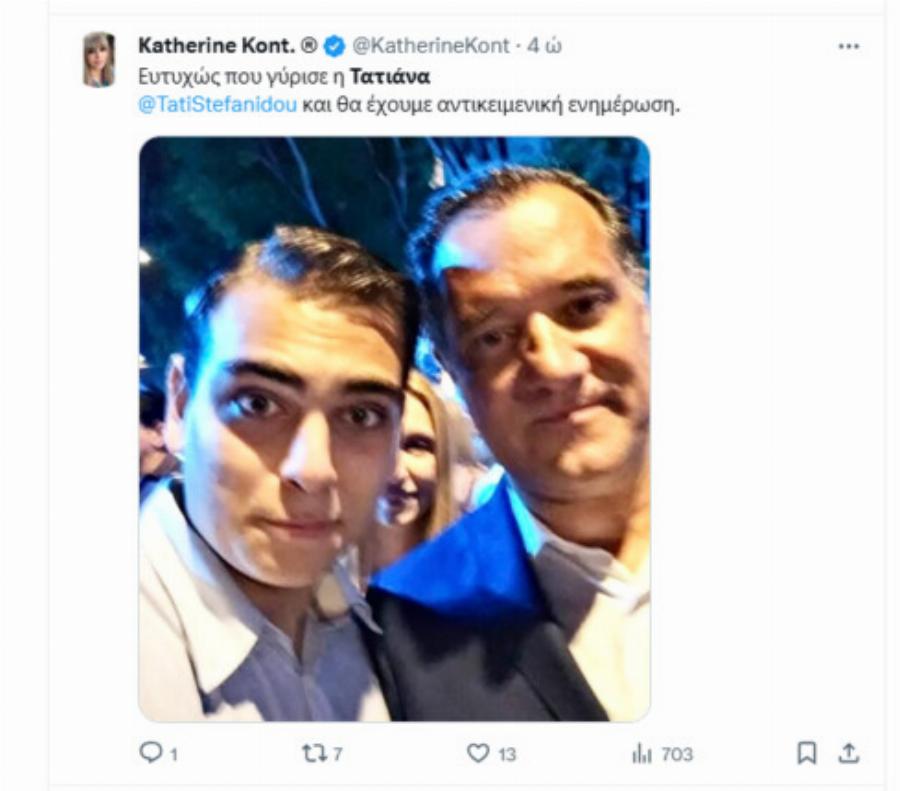Click the reply speech bubble icon

[149, 753]
